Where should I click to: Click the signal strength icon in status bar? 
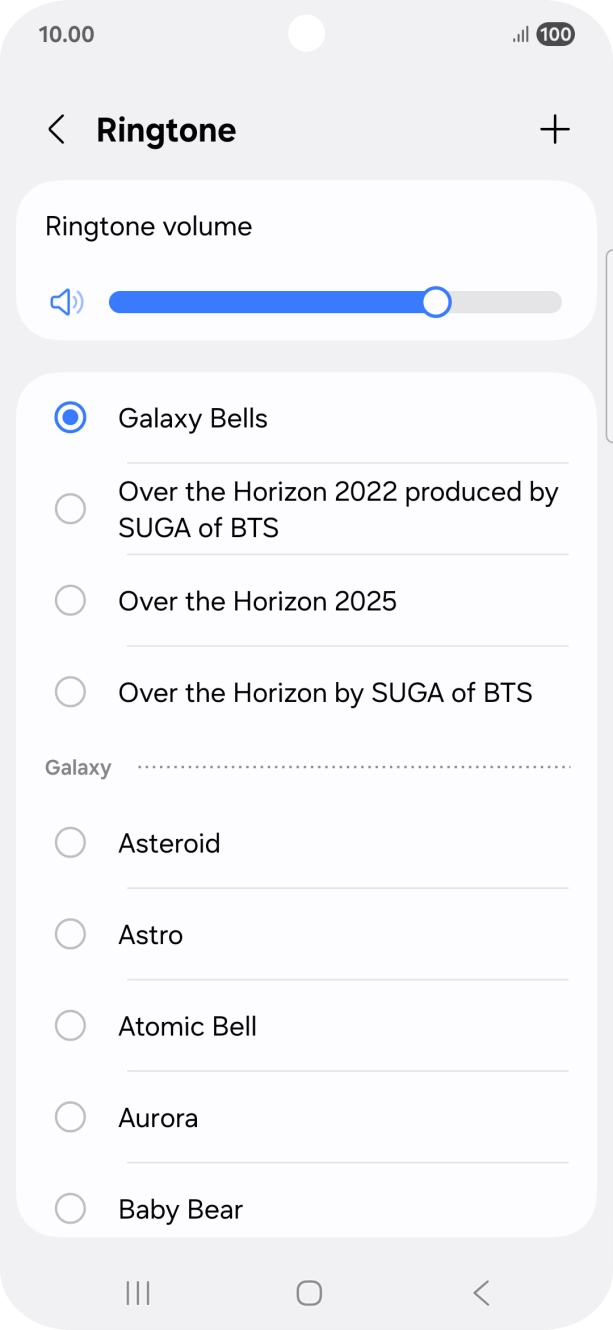[519, 33]
